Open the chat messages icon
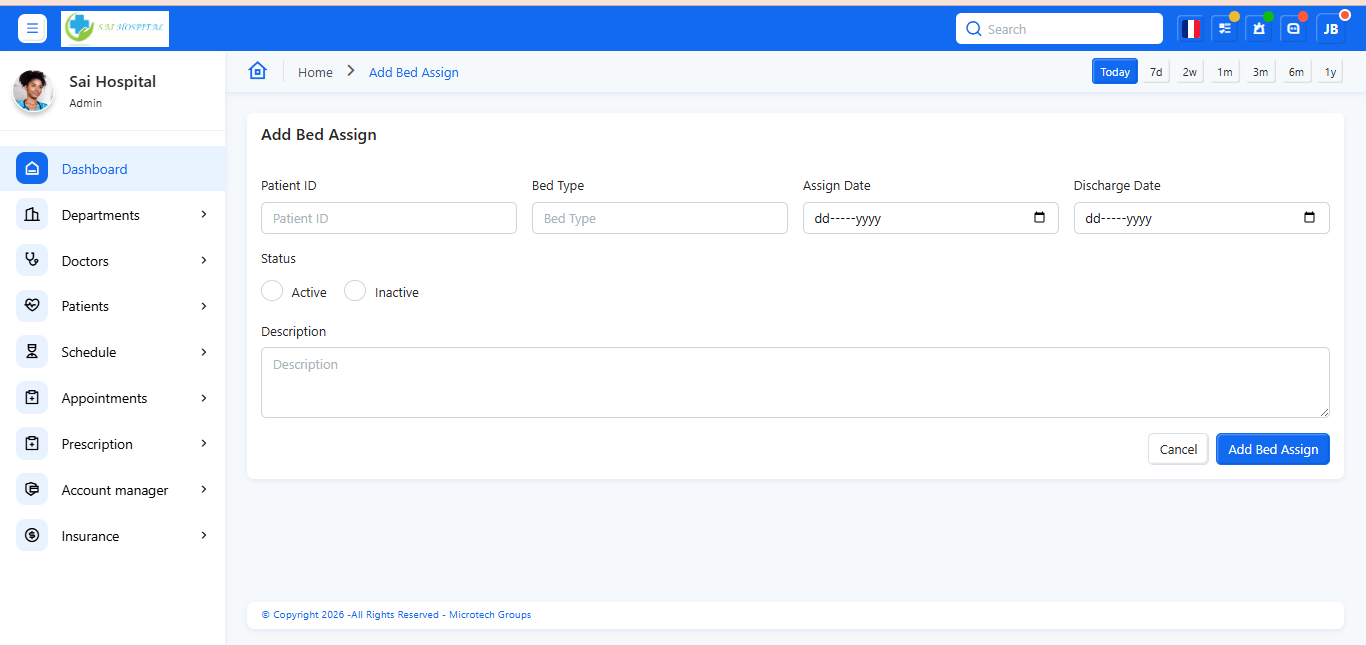This screenshot has width=1366, height=645. tap(1294, 29)
